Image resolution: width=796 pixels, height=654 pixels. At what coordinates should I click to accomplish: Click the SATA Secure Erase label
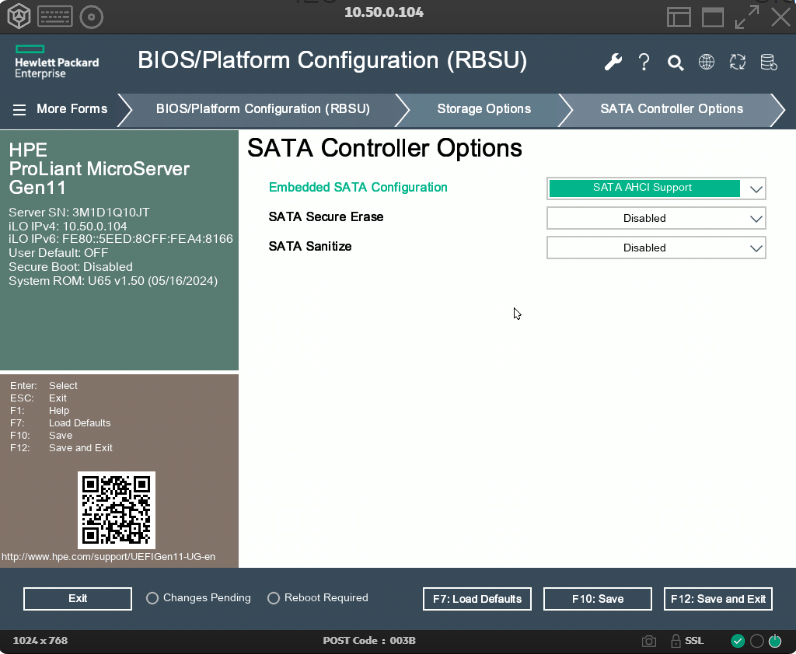[x=326, y=217]
